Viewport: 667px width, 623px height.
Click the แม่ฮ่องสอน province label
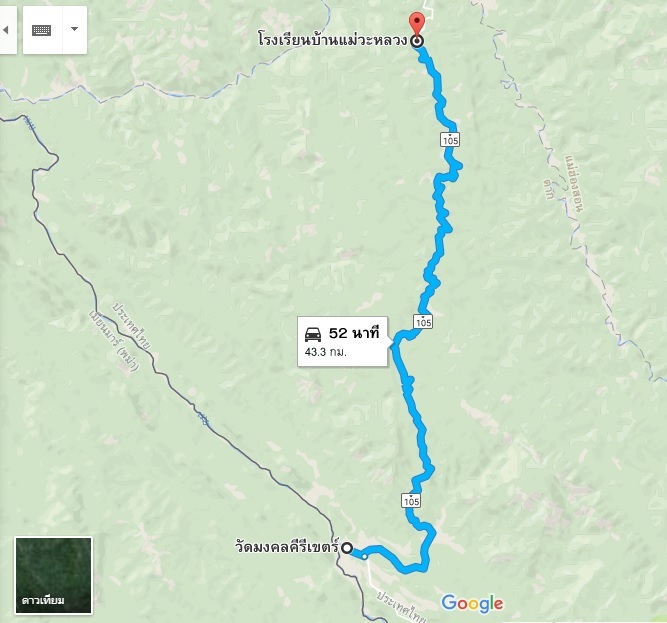(x=574, y=183)
